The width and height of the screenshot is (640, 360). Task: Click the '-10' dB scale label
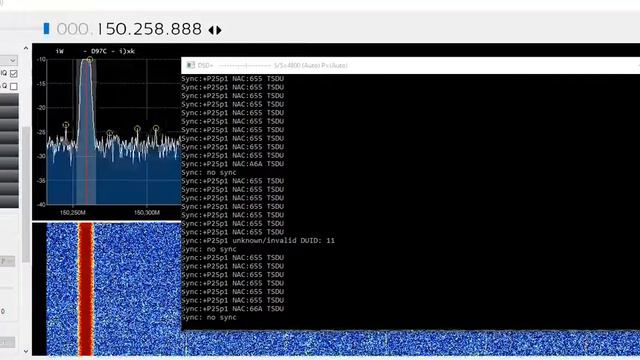pos(41,60)
